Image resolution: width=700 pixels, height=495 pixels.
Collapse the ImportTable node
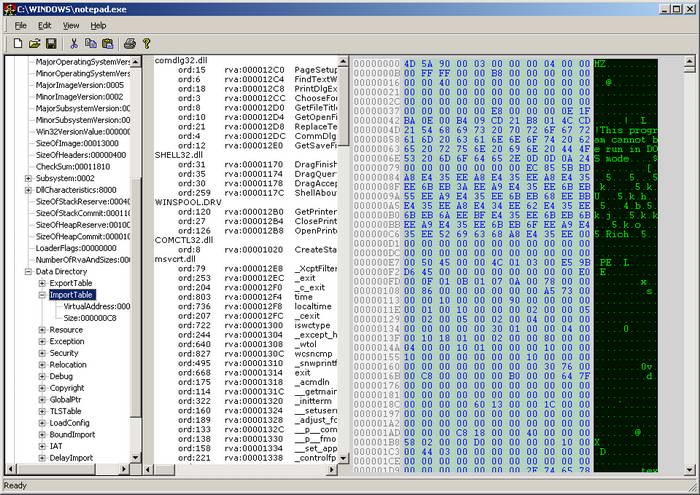pos(42,295)
